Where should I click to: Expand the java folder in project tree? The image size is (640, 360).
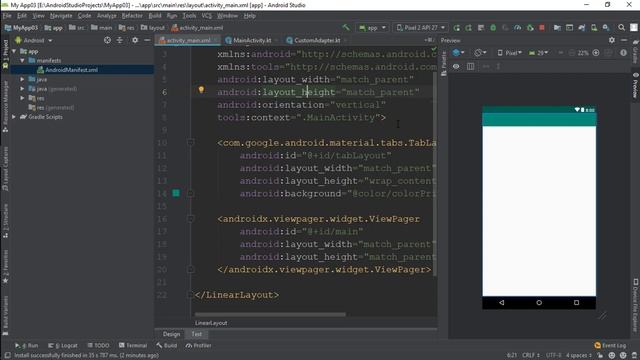tap(22, 79)
